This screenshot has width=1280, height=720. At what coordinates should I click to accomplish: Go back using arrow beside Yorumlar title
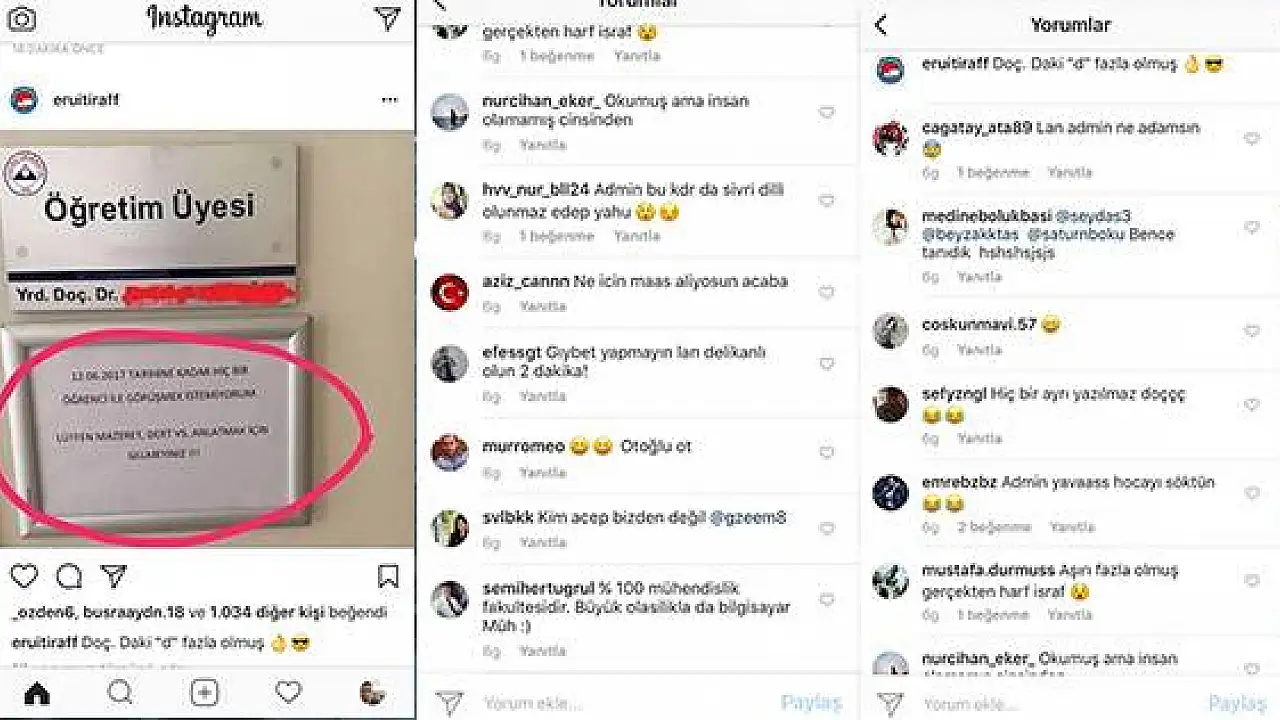coord(880,25)
